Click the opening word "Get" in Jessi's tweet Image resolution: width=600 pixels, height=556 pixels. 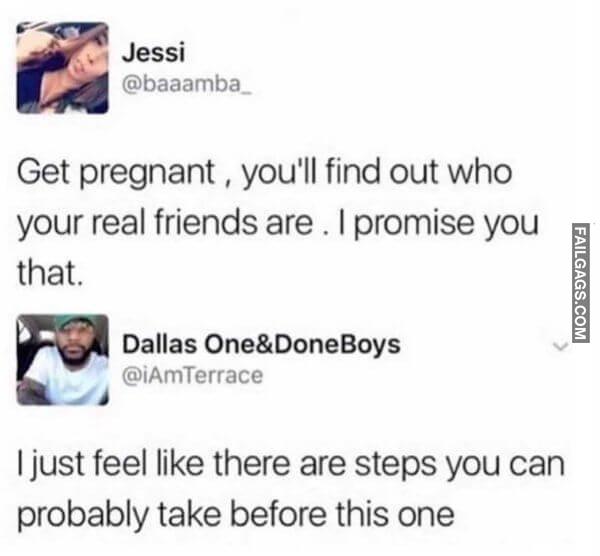coord(43,172)
